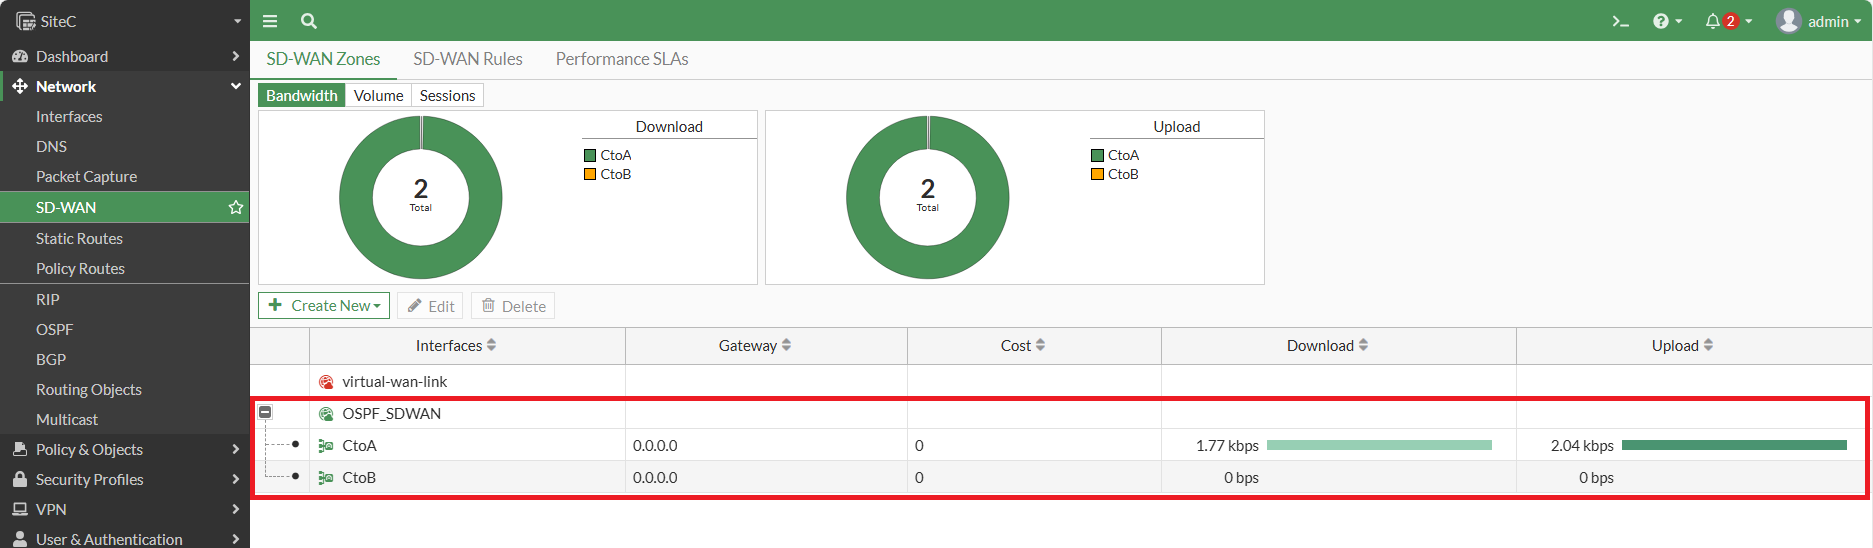Image resolution: width=1873 pixels, height=548 pixels.
Task: View notifications bell with 2 alerts
Action: point(1728,21)
